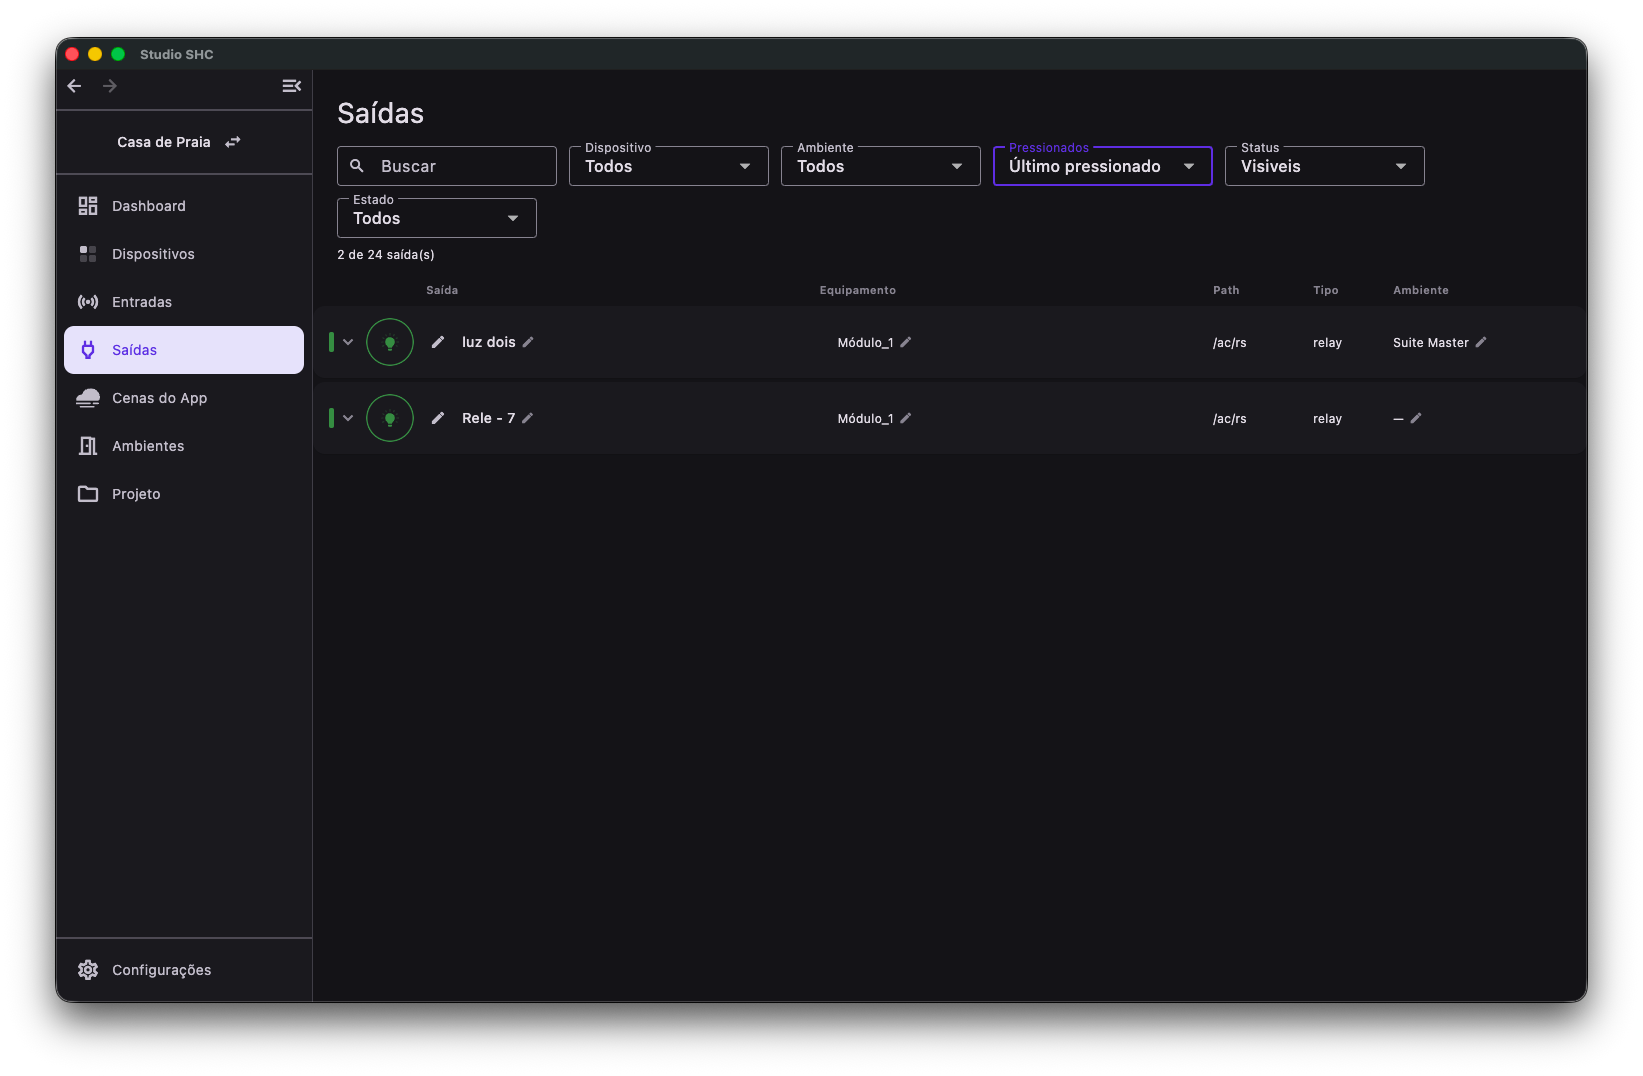Expand the Rele - 7 row chevron
Viewport: 1643px width, 1076px height.
click(x=348, y=418)
